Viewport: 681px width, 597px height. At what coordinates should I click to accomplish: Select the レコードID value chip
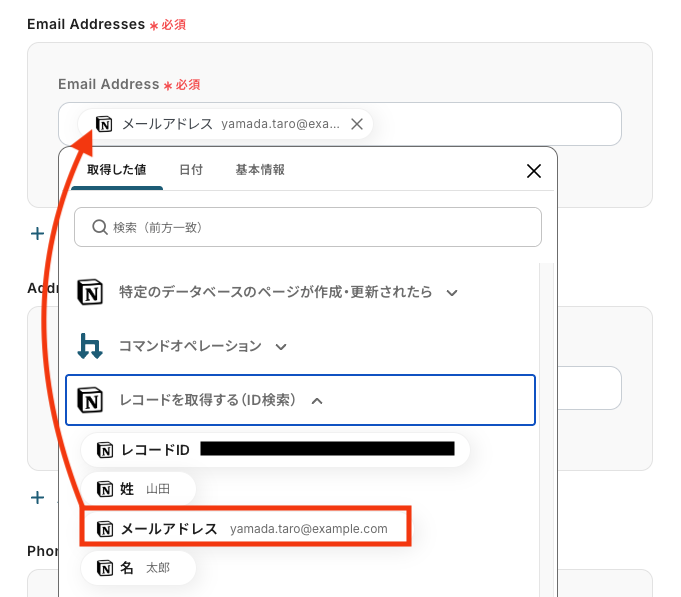tap(275, 450)
